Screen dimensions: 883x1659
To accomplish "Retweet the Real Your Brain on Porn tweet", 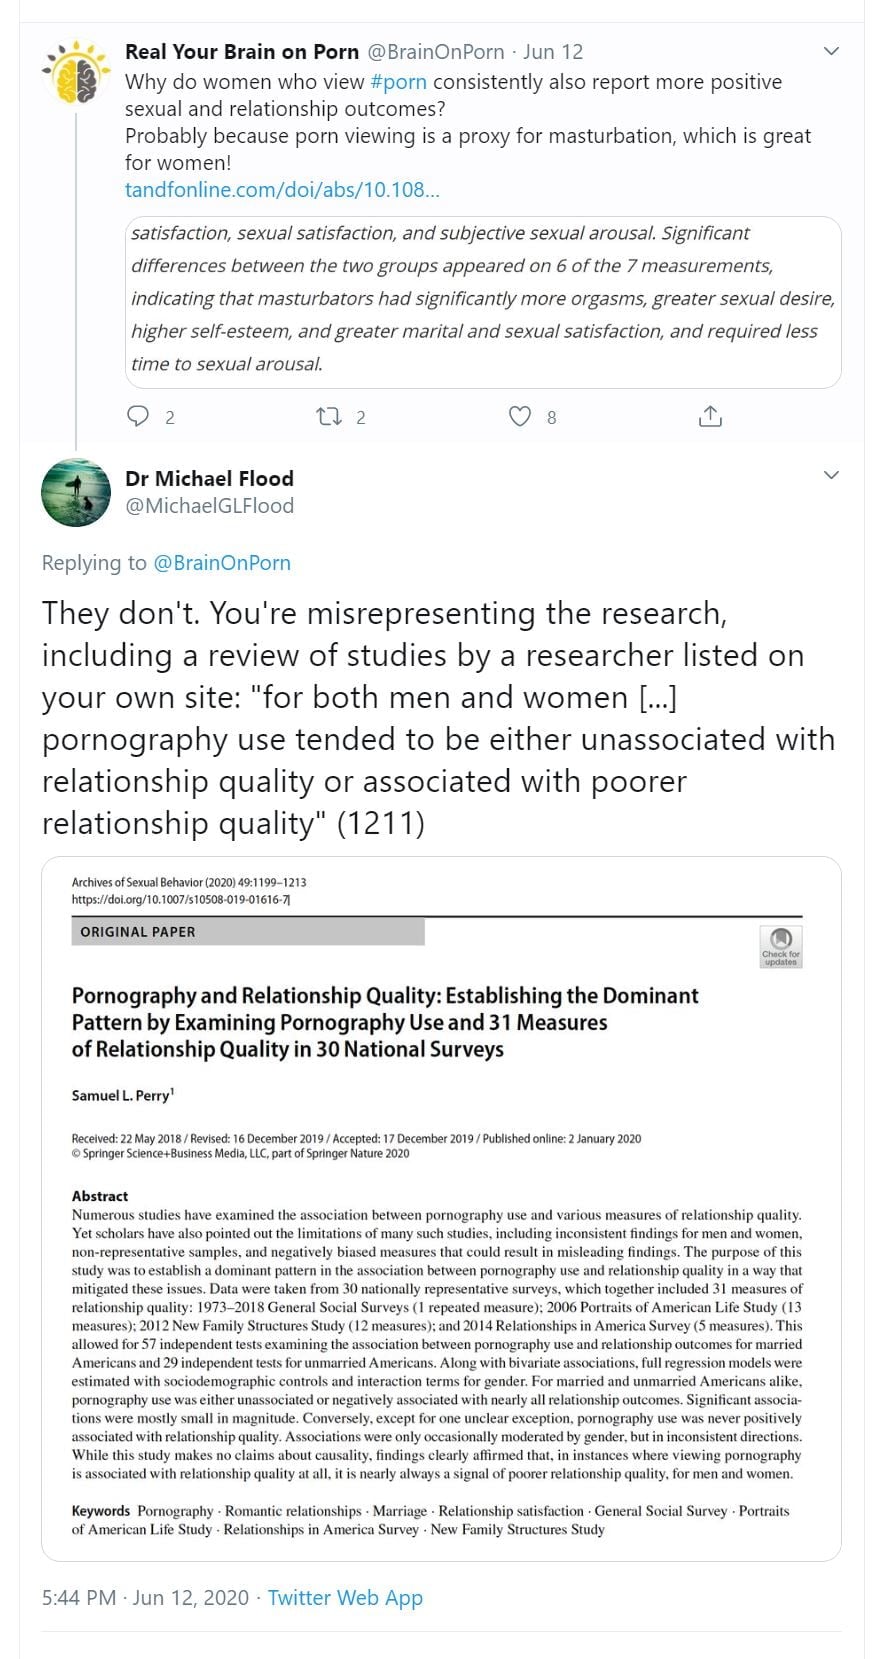I will click(x=328, y=416).
